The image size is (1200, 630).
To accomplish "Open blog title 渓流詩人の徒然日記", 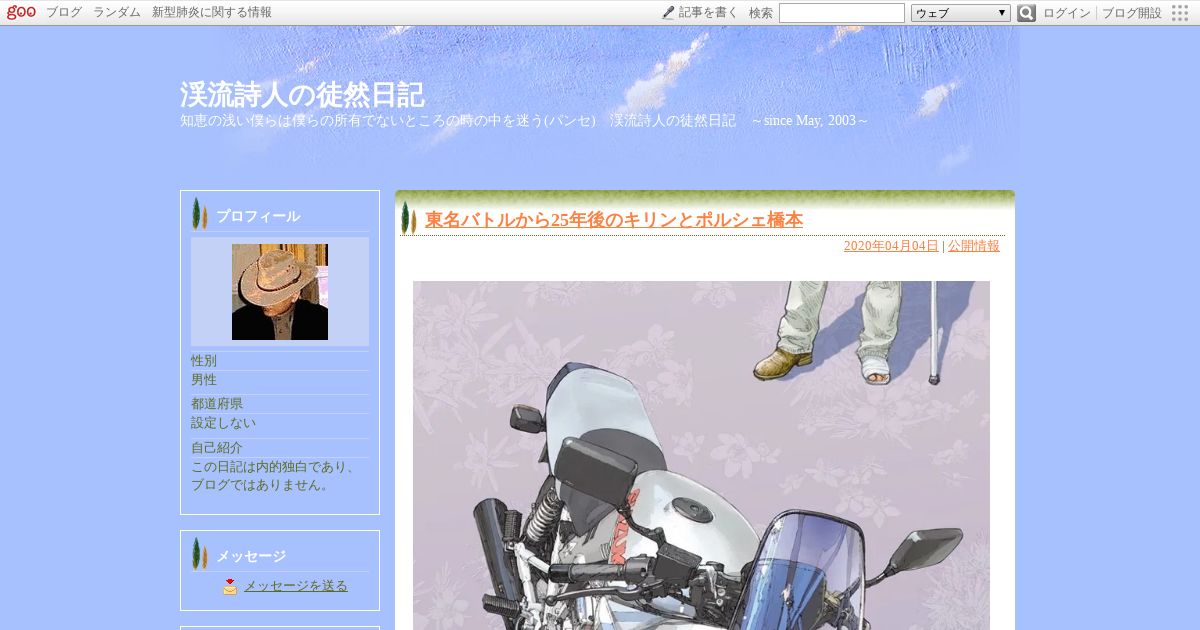I will [302, 95].
